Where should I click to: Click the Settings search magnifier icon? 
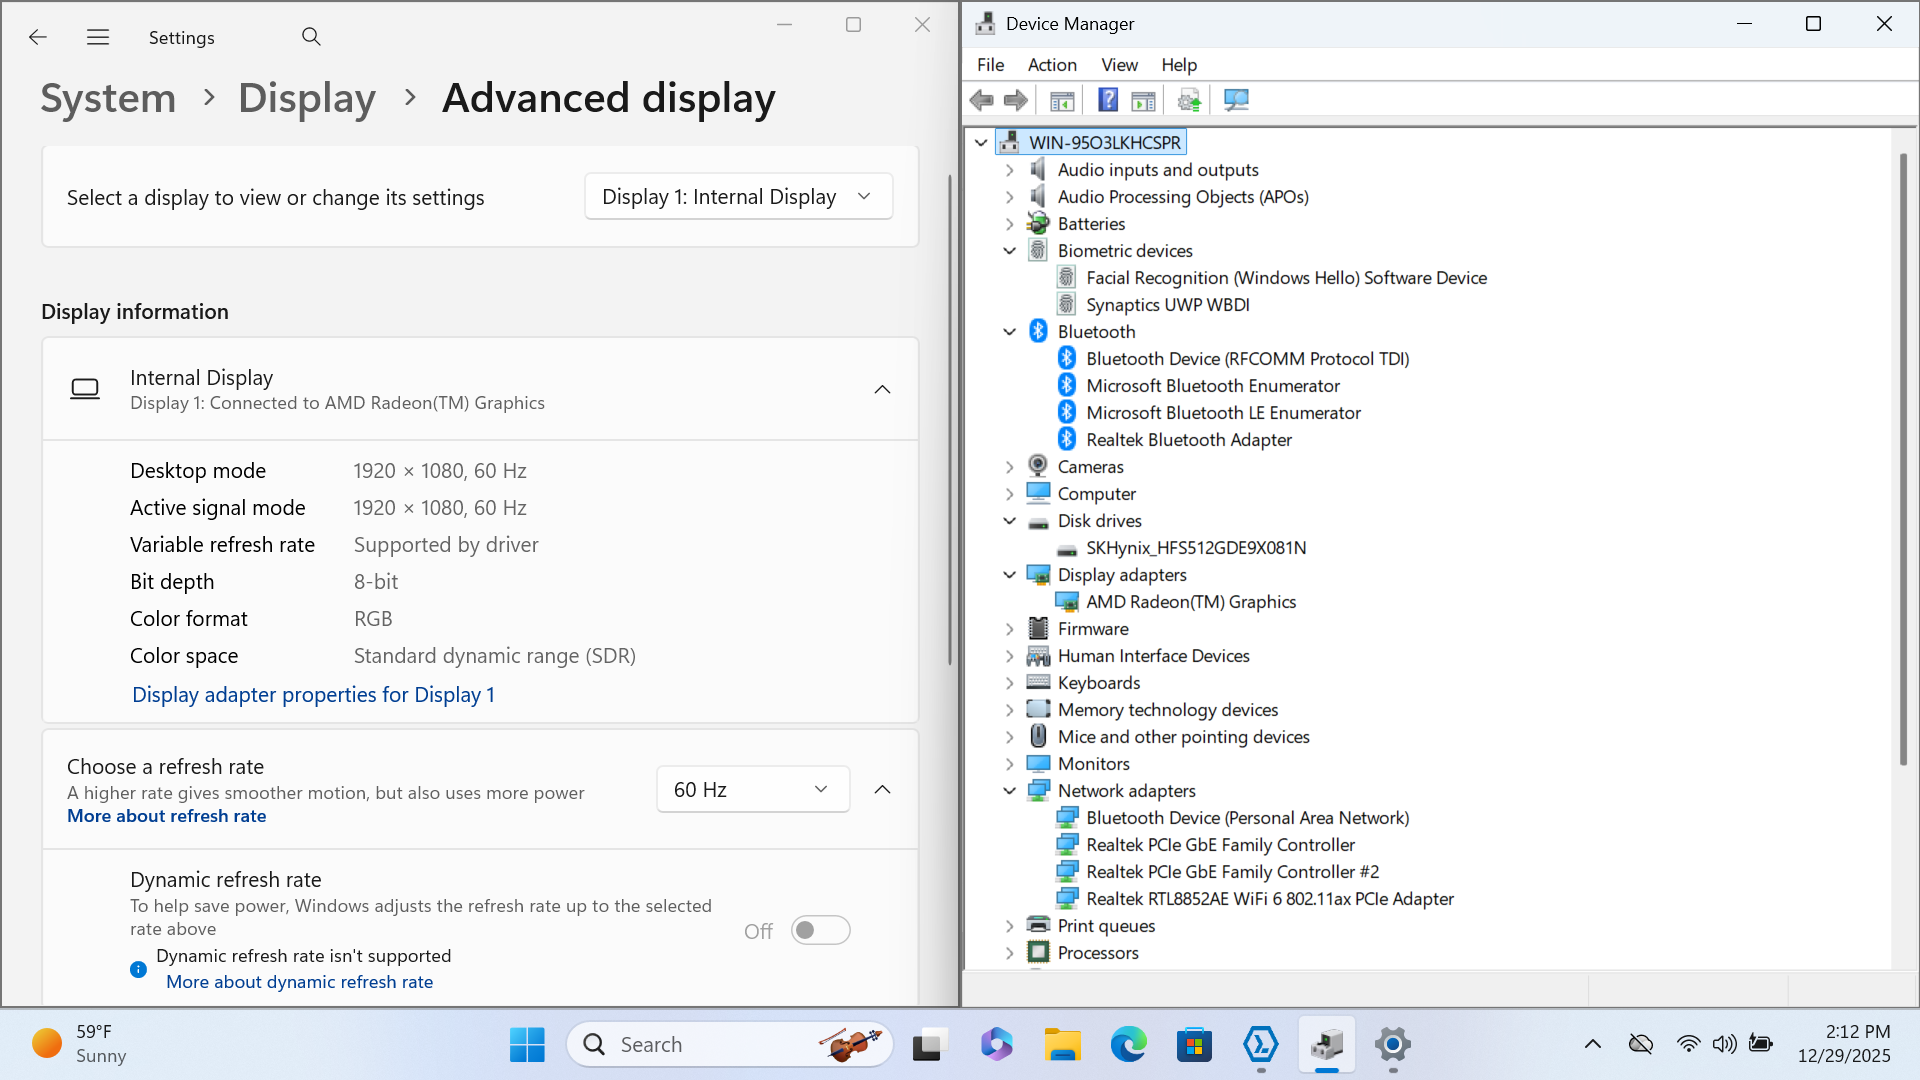(x=311, y=37)
